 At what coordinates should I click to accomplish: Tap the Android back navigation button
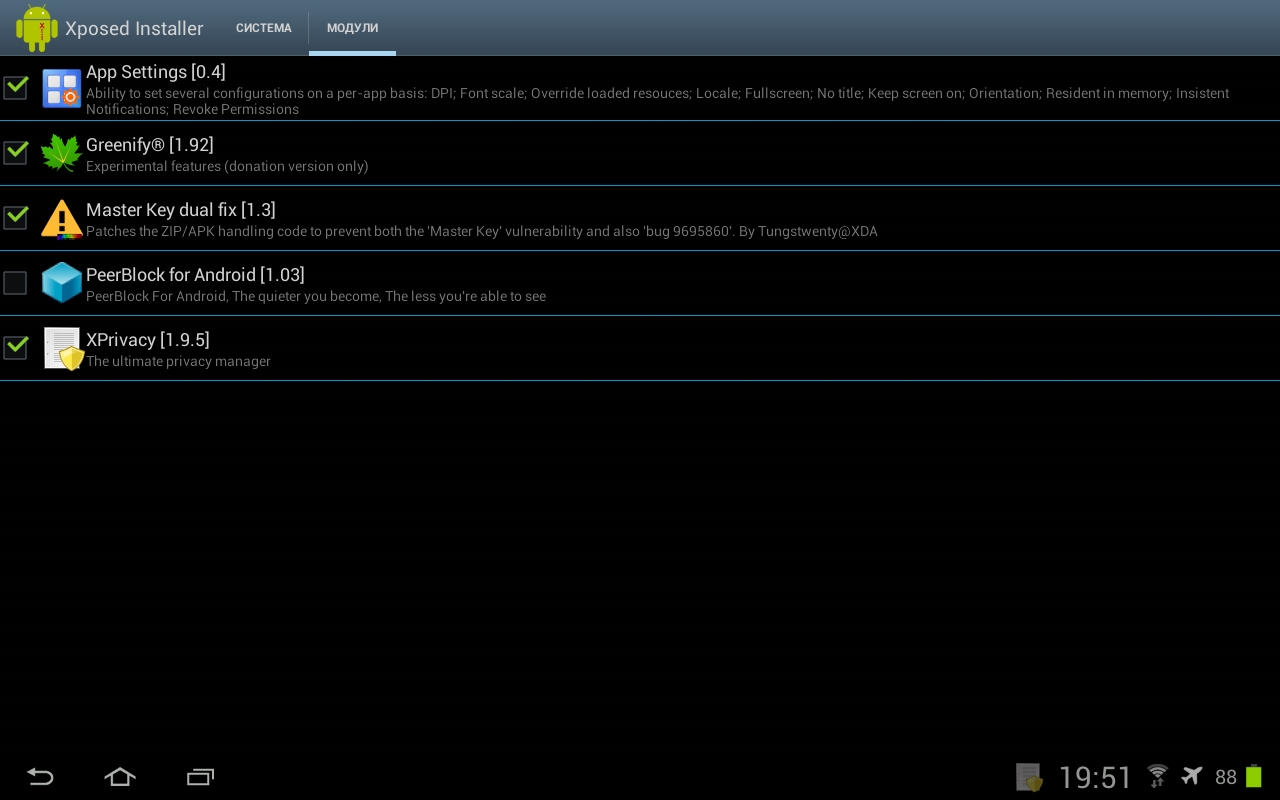click(40, 776)
